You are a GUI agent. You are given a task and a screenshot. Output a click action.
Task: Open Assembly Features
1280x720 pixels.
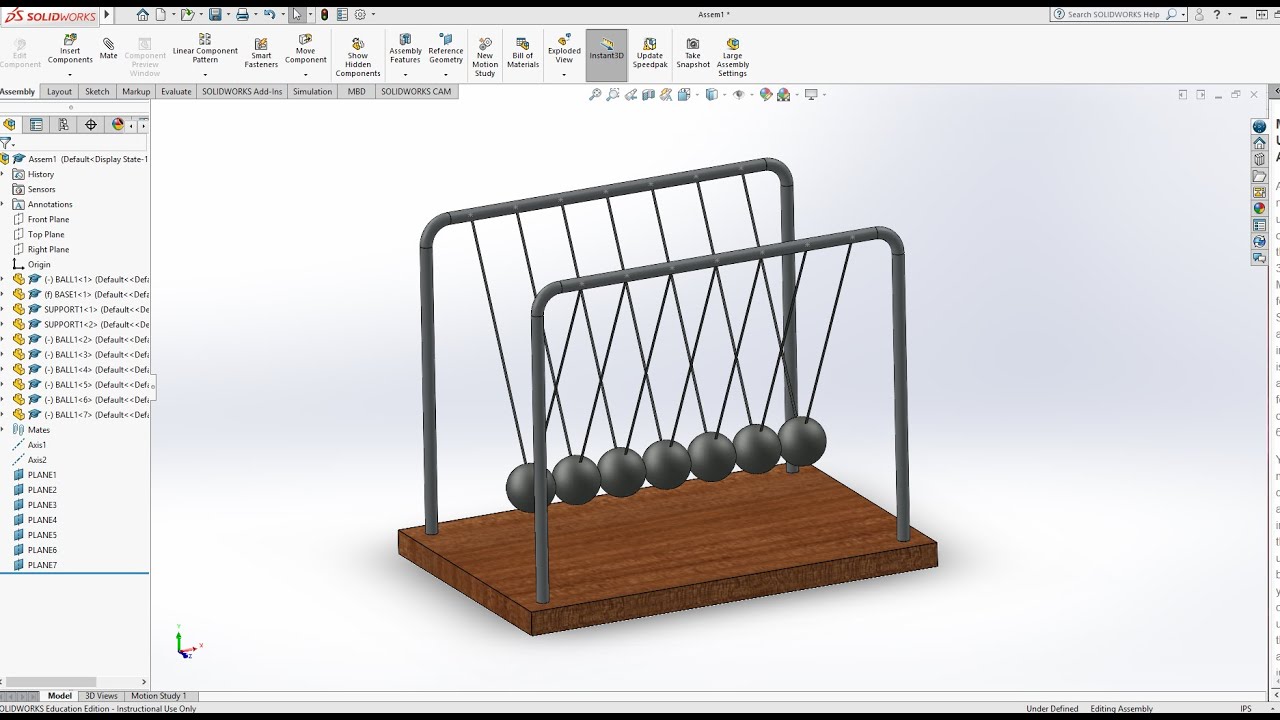(405, 49)
